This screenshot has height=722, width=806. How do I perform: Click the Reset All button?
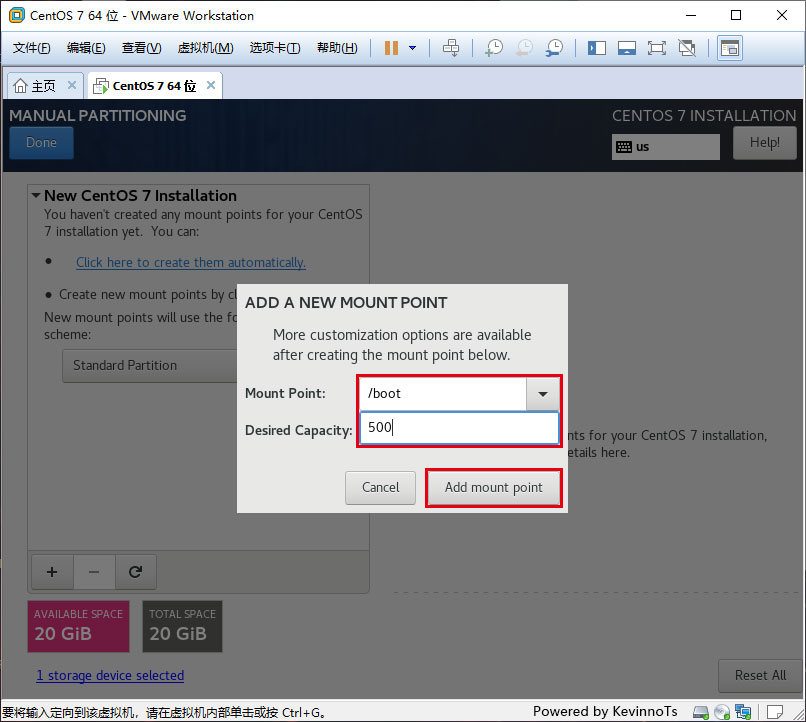point(760,675)
